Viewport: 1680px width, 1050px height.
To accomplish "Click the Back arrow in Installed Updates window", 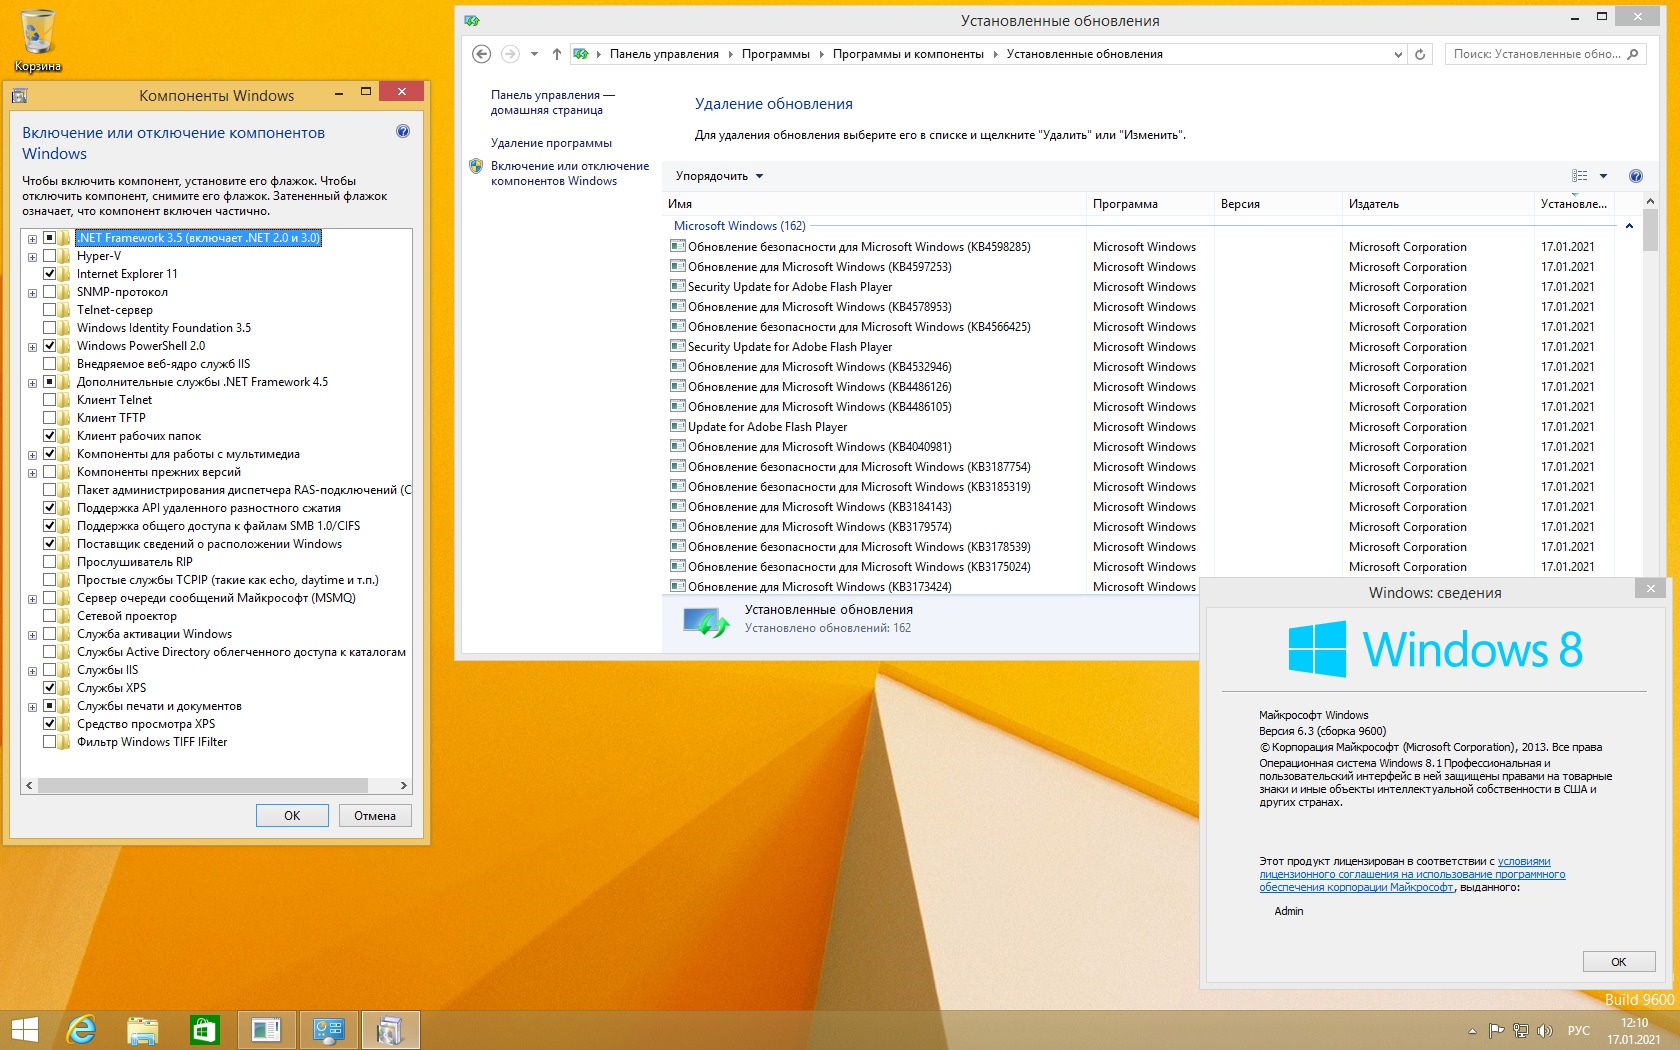I will (481, 54).
